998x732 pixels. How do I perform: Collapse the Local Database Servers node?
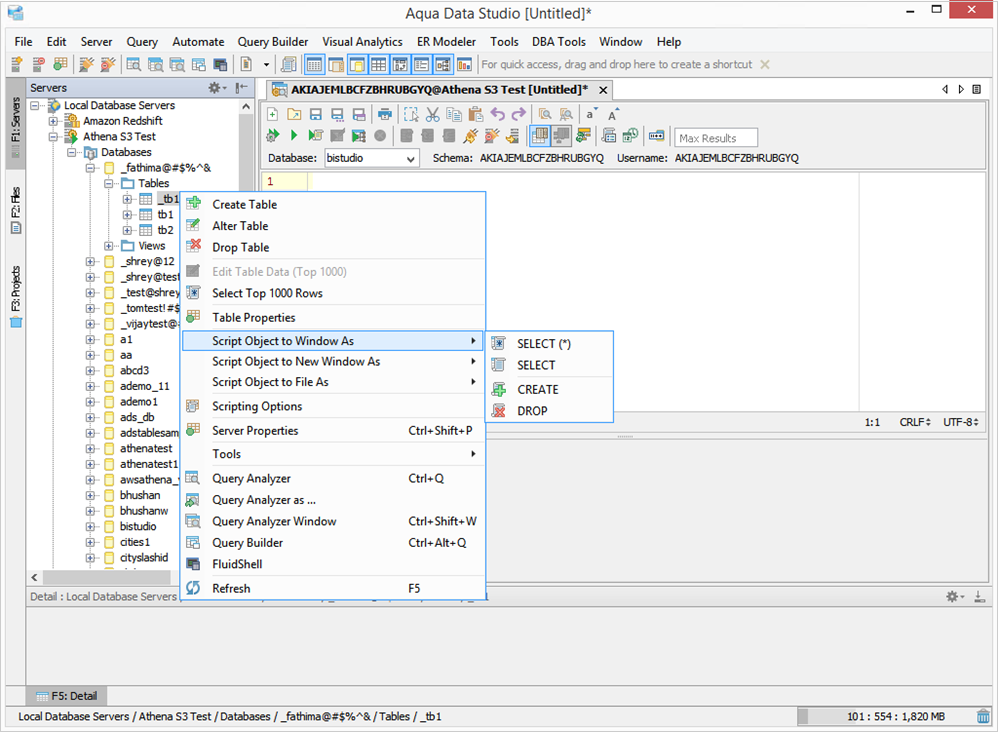pyautogui.click(x=35, y=105)
